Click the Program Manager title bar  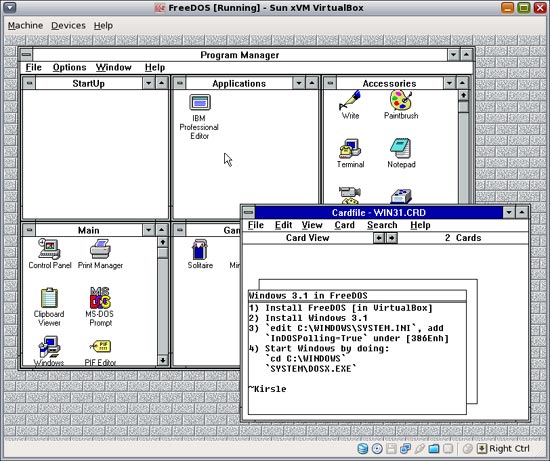point(240,55)
